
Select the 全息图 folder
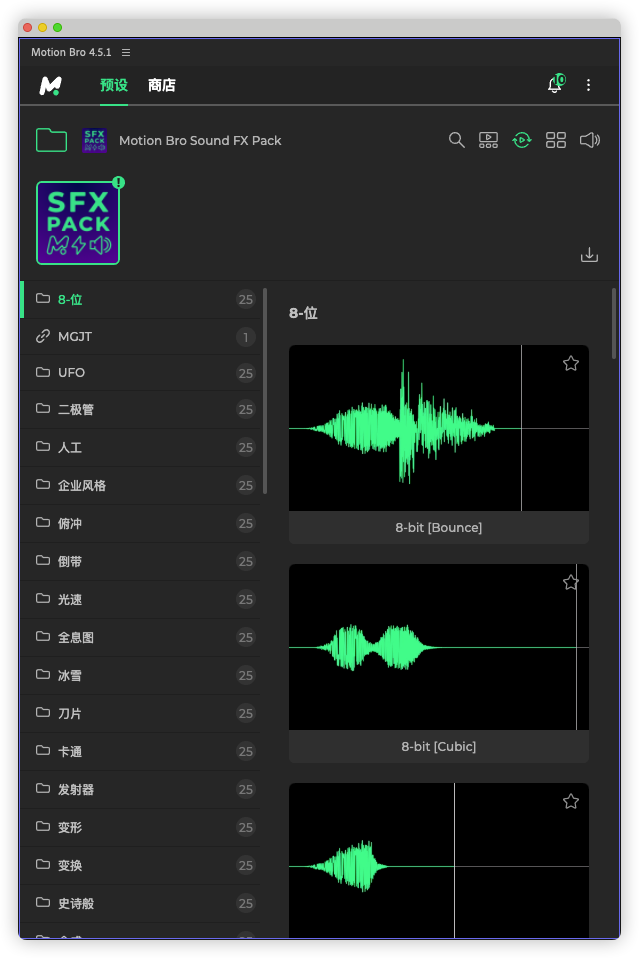(141, 637)
